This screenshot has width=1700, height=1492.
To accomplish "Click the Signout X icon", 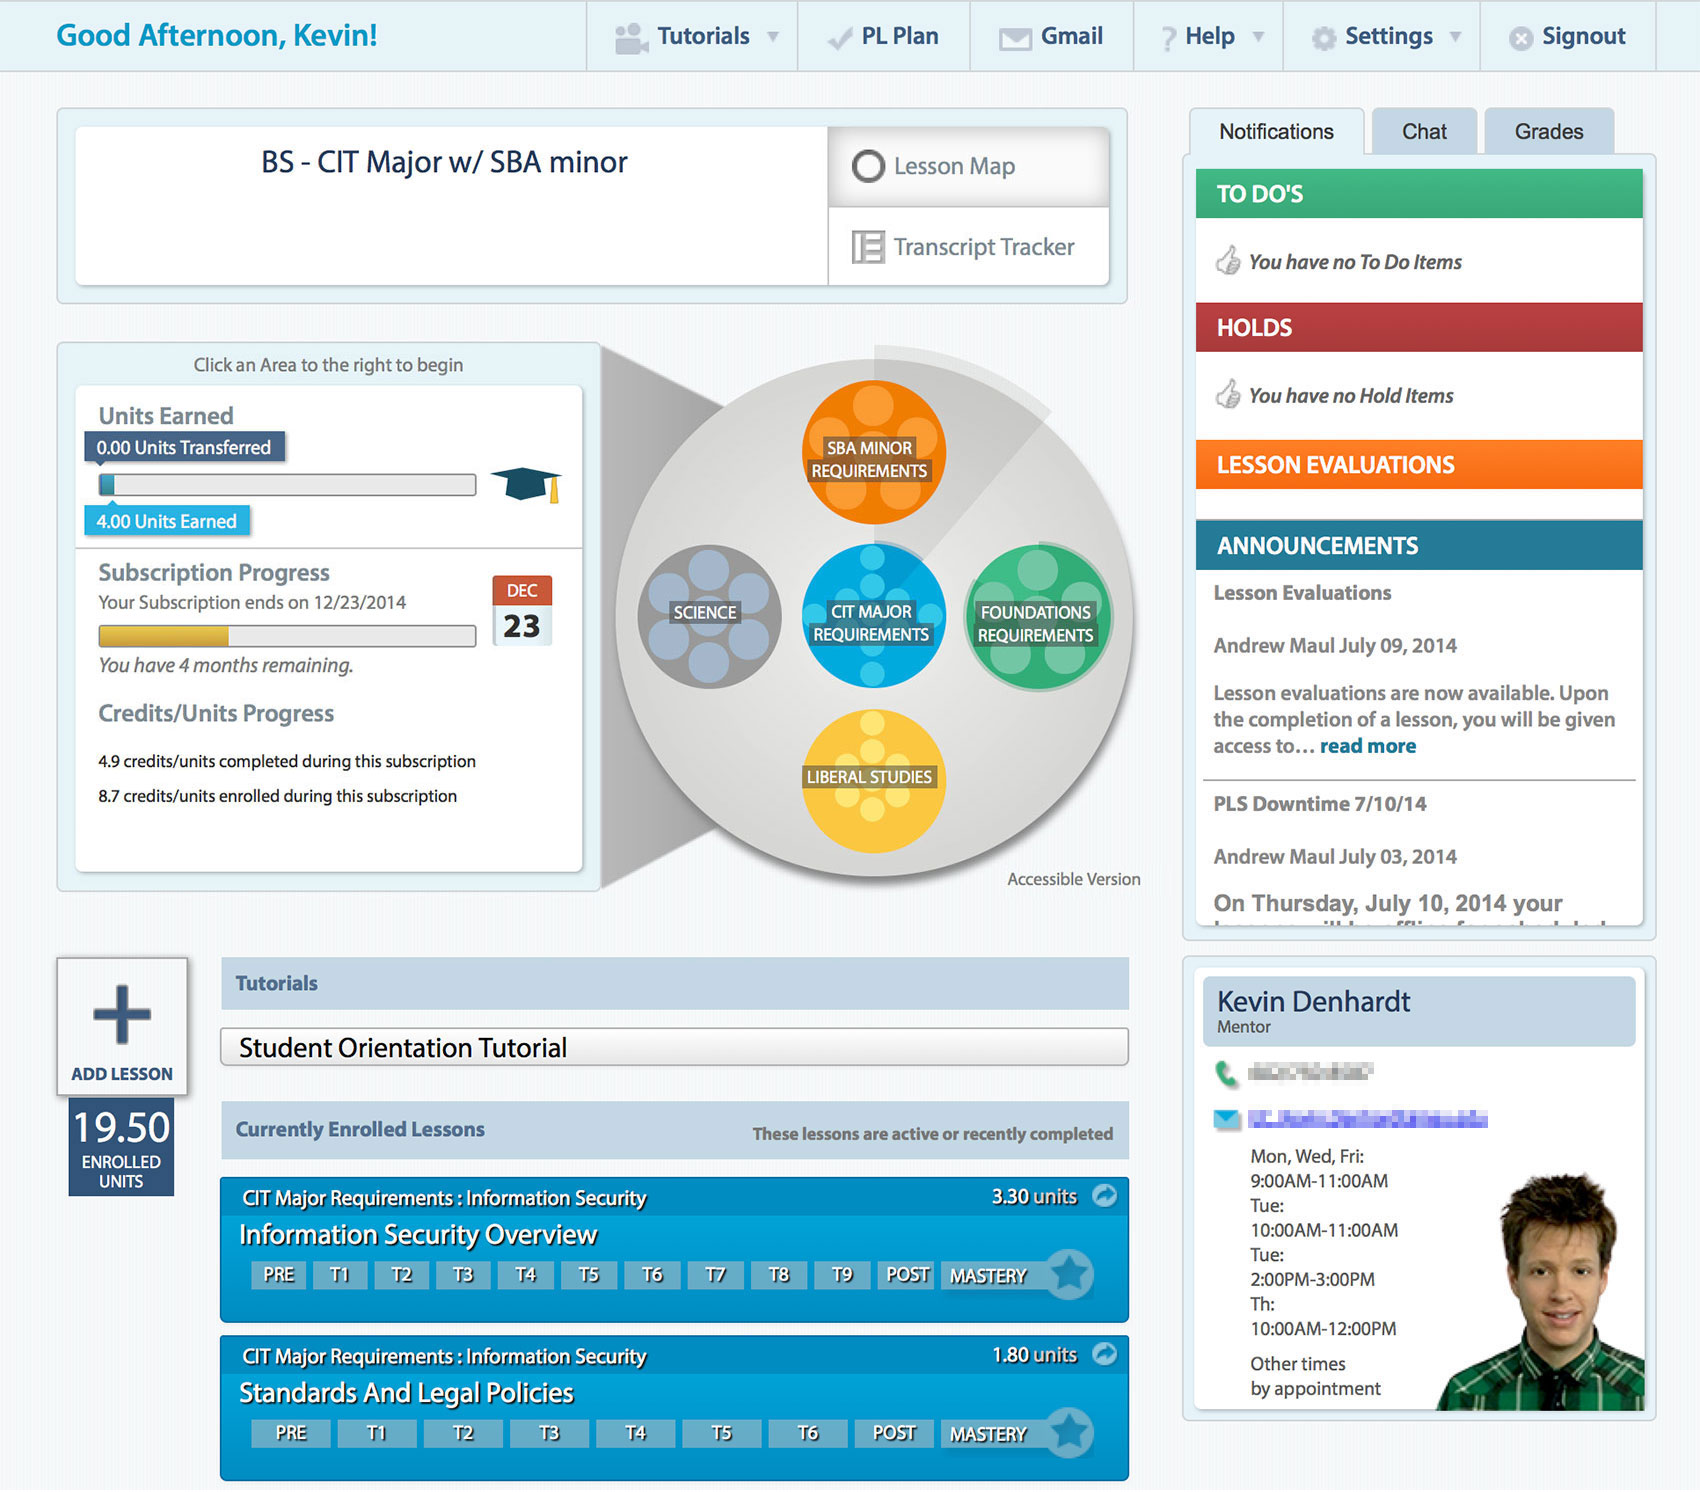I will [1521, 39].
